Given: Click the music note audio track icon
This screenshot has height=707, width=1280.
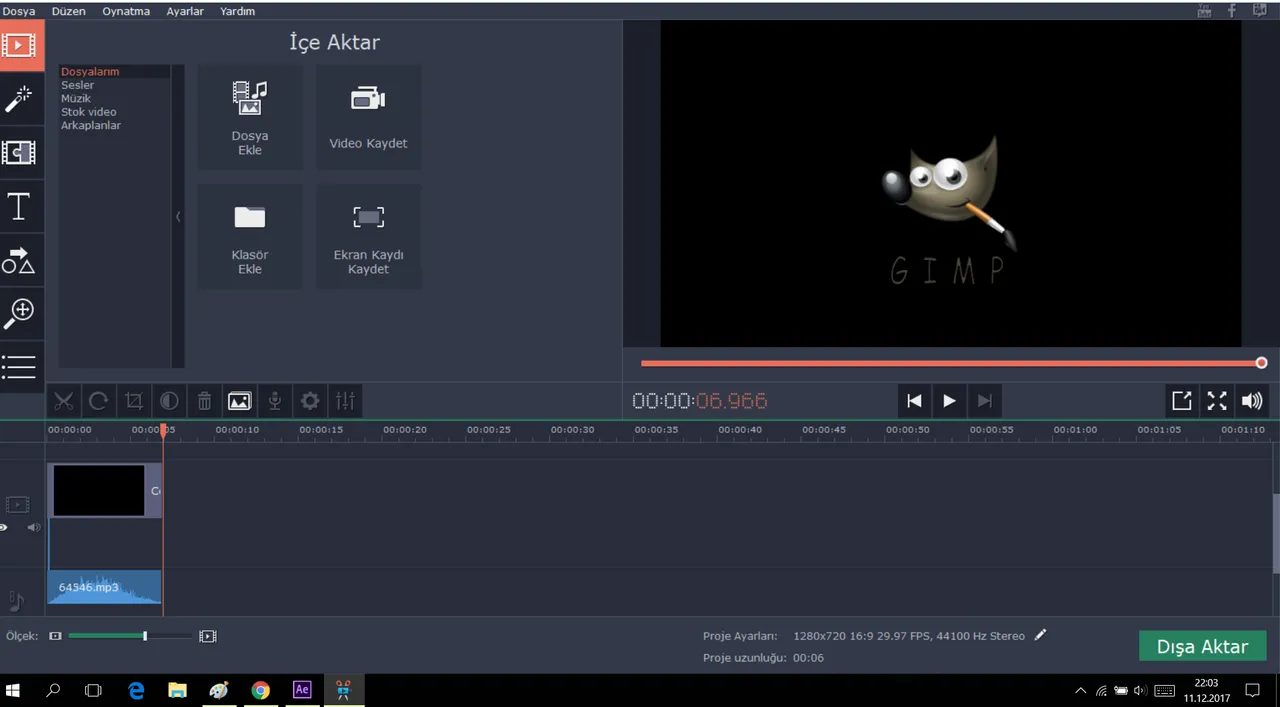Looking at the screenshot, I should point(17,600).
